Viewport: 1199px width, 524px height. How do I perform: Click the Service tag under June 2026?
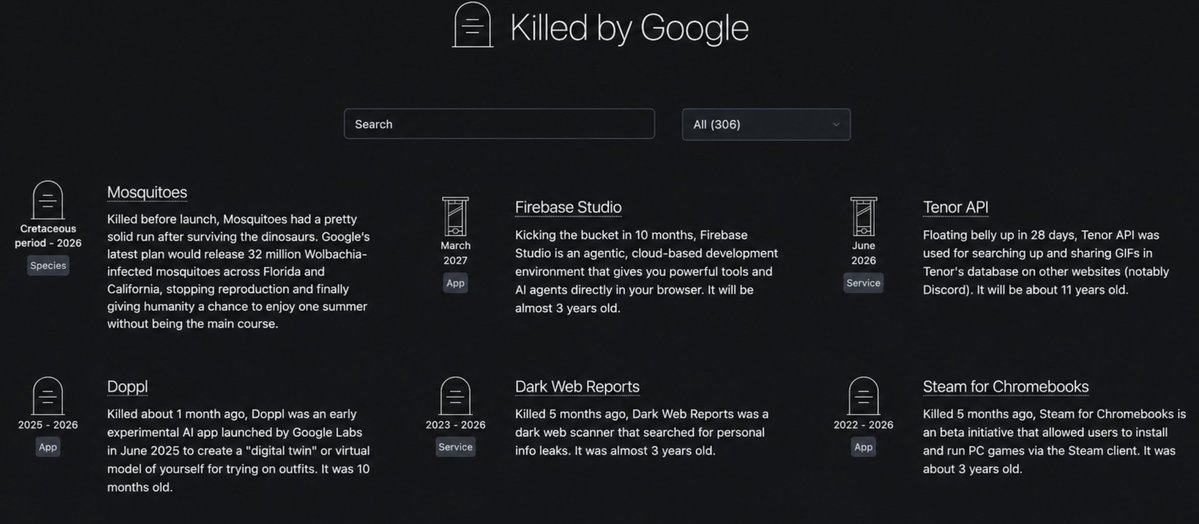pos(863,283)
